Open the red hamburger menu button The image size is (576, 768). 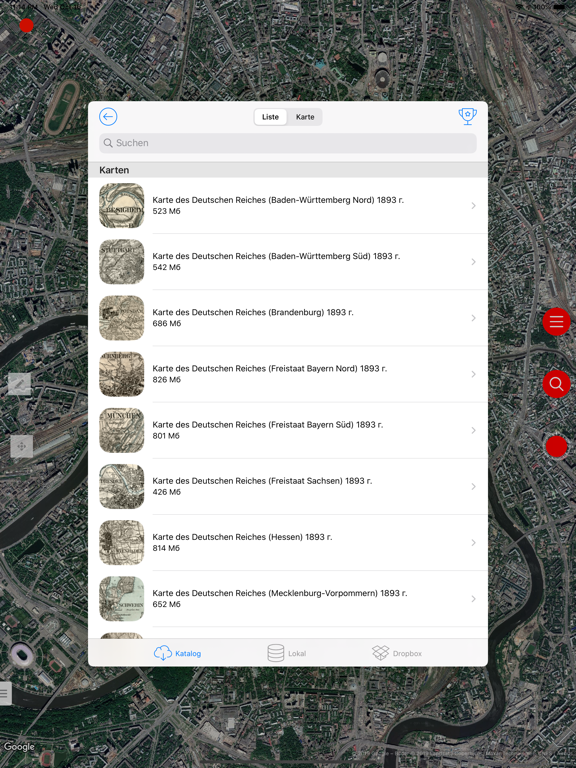pos(556,322)
